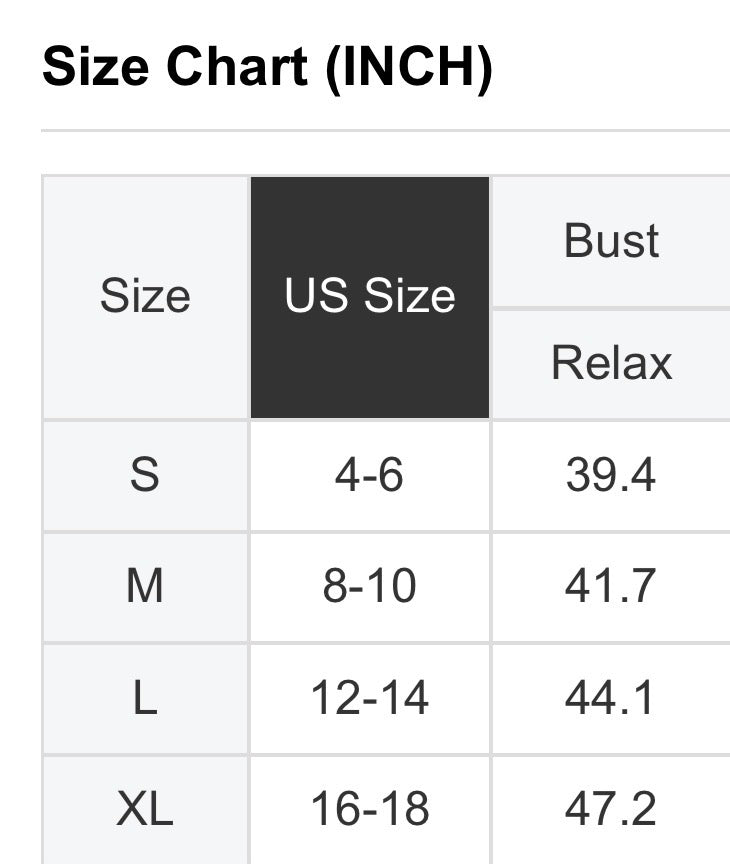The image size is (730, 864).
Task: Click the "S" size row label
Action: click(x=145, y=475)
